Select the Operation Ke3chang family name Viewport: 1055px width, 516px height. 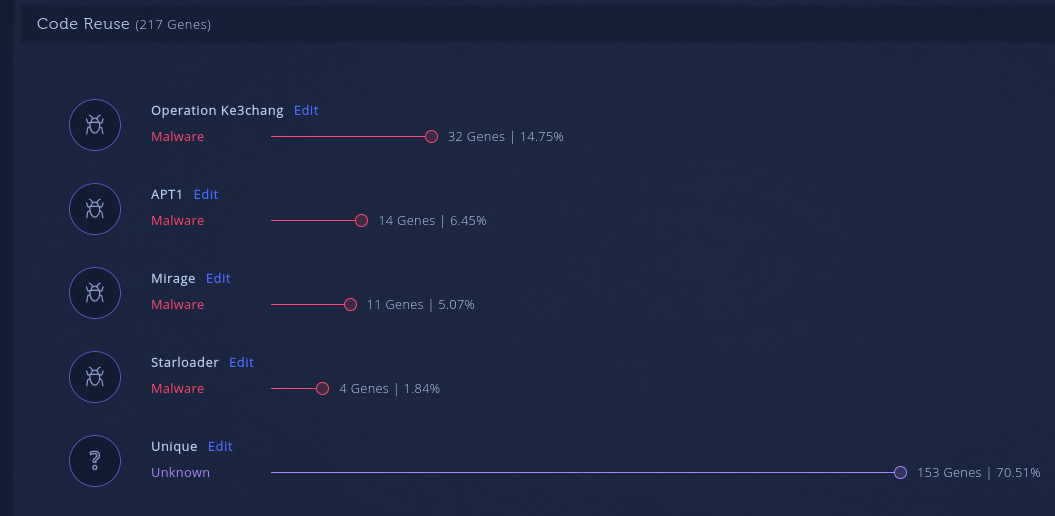pyautogui.click(x=217, y=111)
